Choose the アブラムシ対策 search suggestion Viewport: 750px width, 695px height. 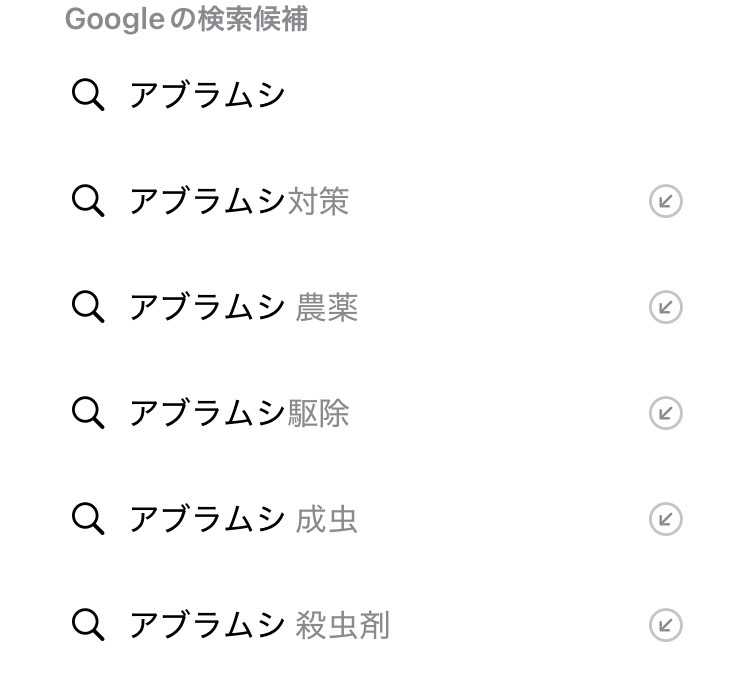(x=239, y=202)
